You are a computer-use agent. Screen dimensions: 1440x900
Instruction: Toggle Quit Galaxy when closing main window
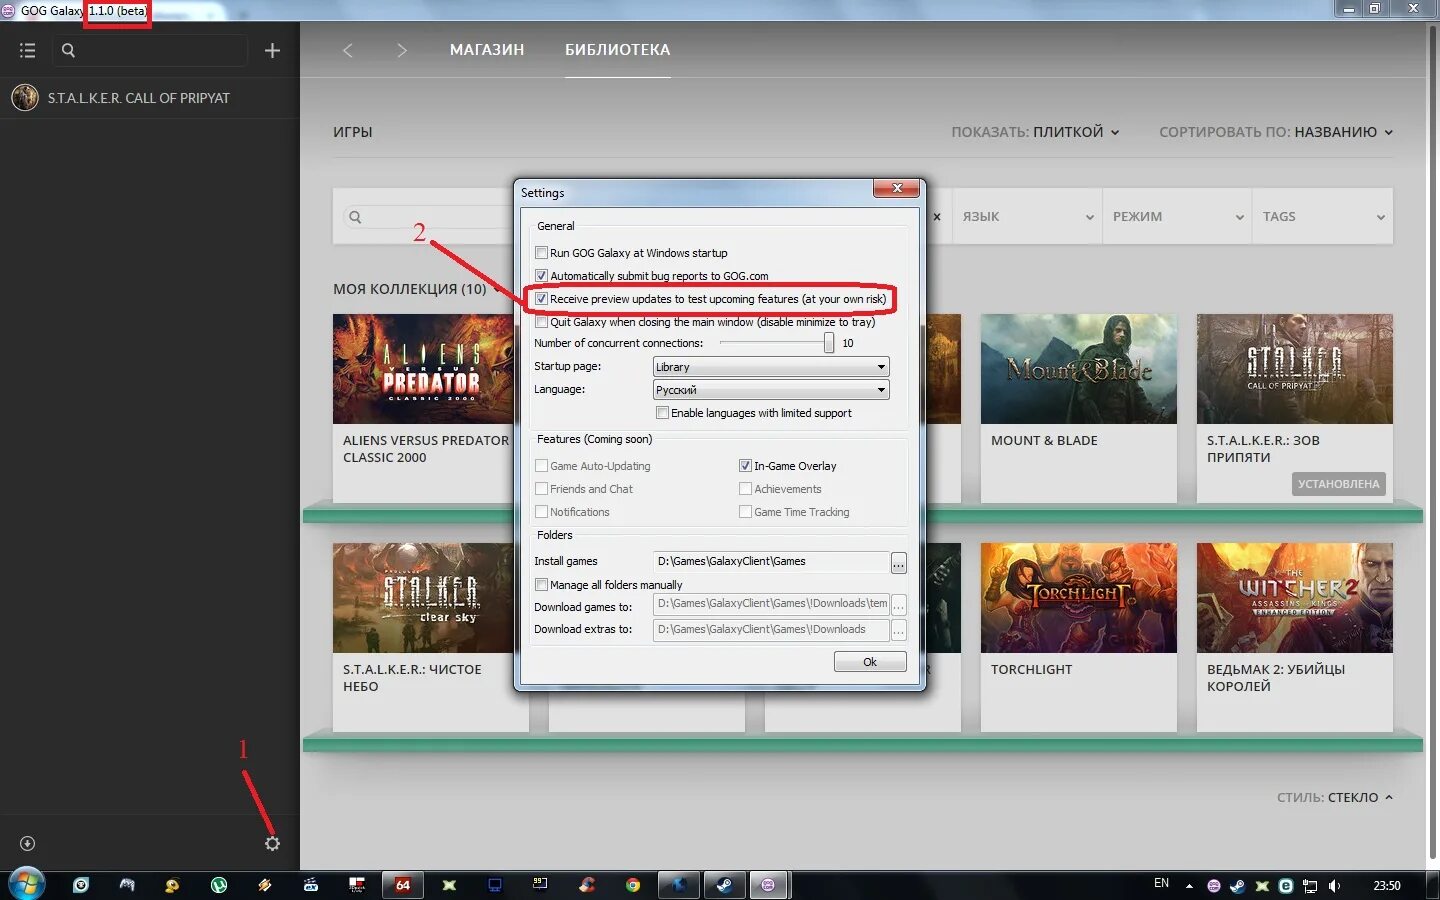tap(541, 322)
